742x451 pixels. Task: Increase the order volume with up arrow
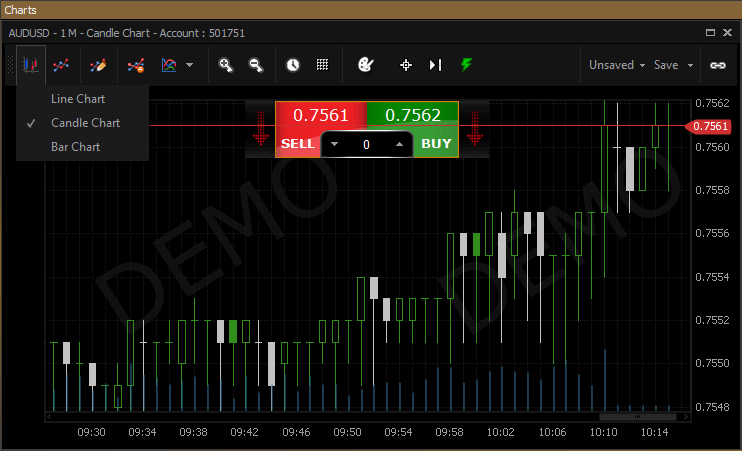[399, 144]
